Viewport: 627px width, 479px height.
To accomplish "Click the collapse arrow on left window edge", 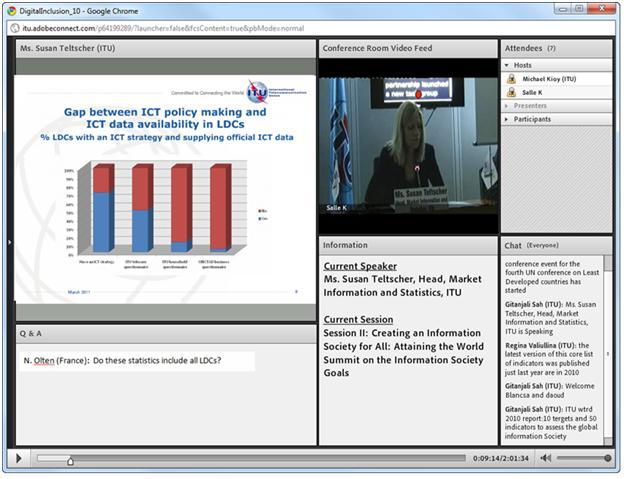I will (10, 242).
